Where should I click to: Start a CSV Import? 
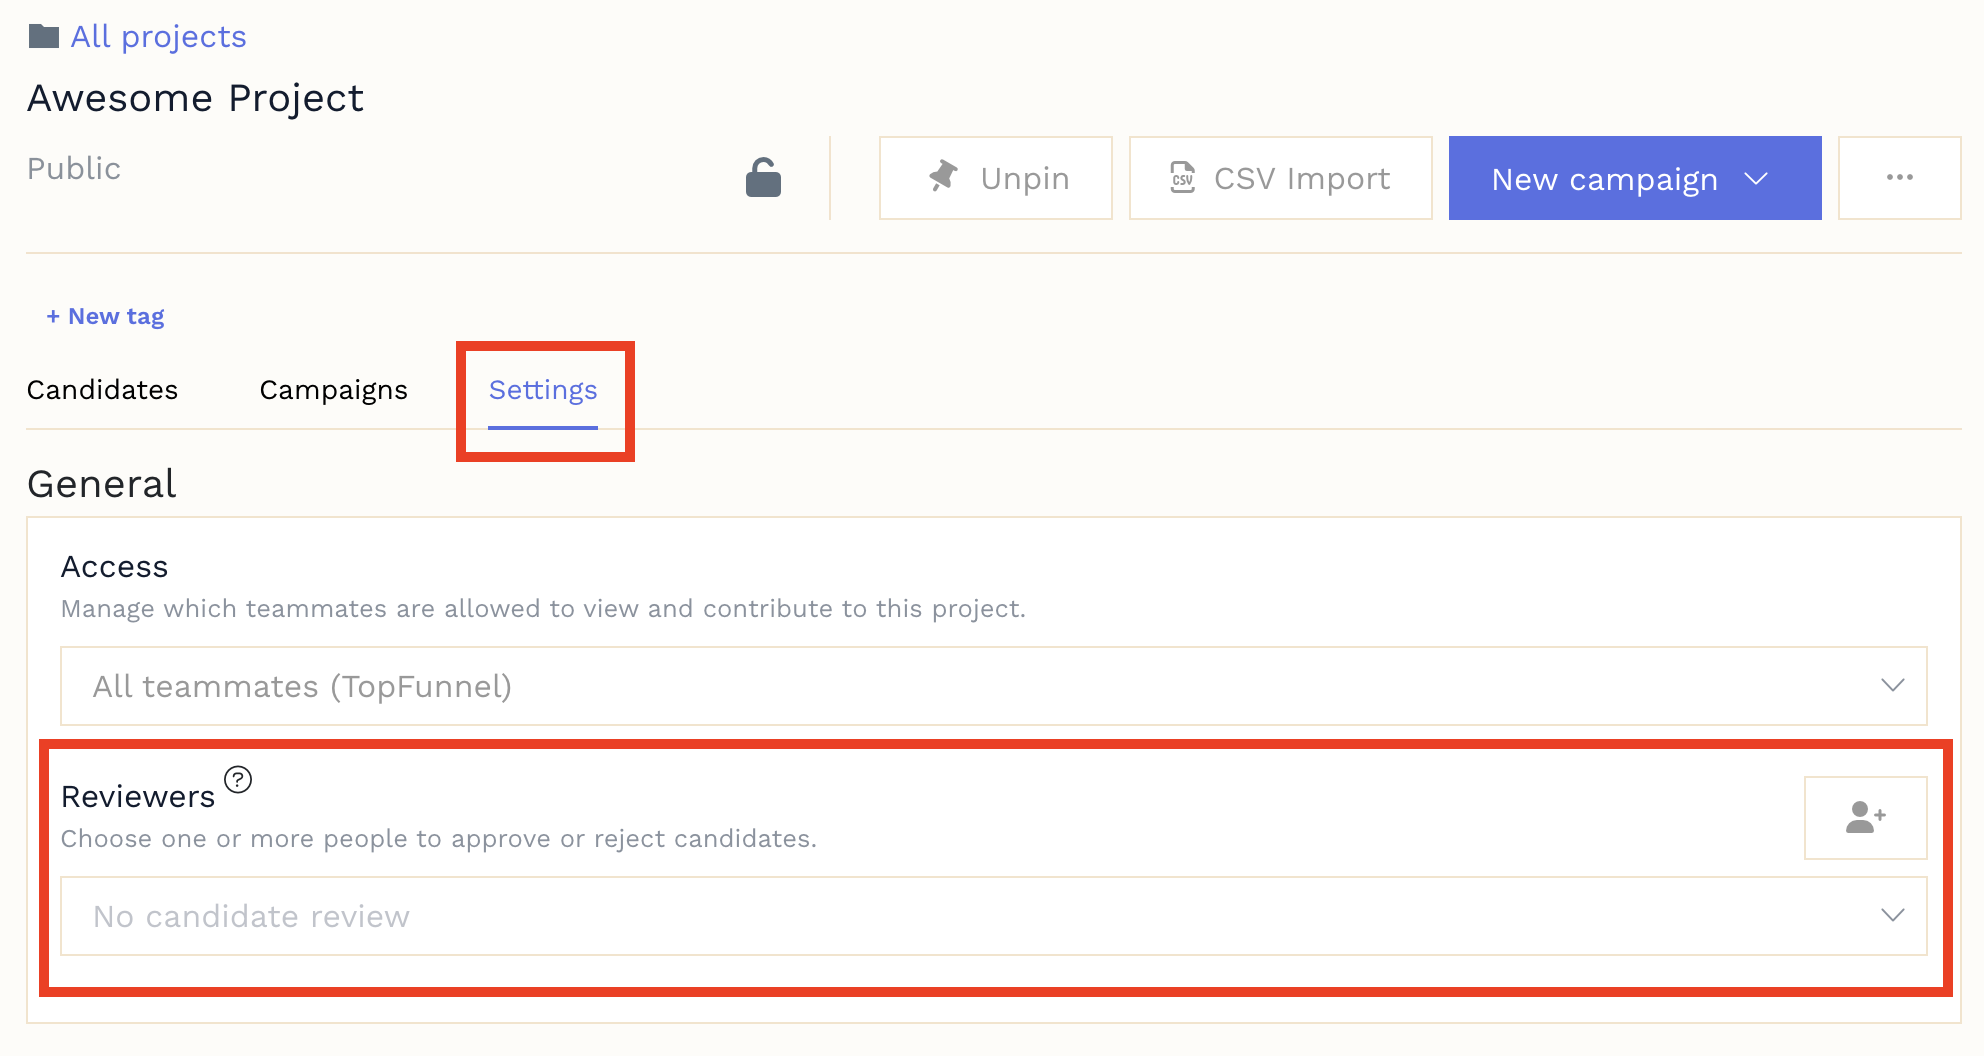point(1280,178)
